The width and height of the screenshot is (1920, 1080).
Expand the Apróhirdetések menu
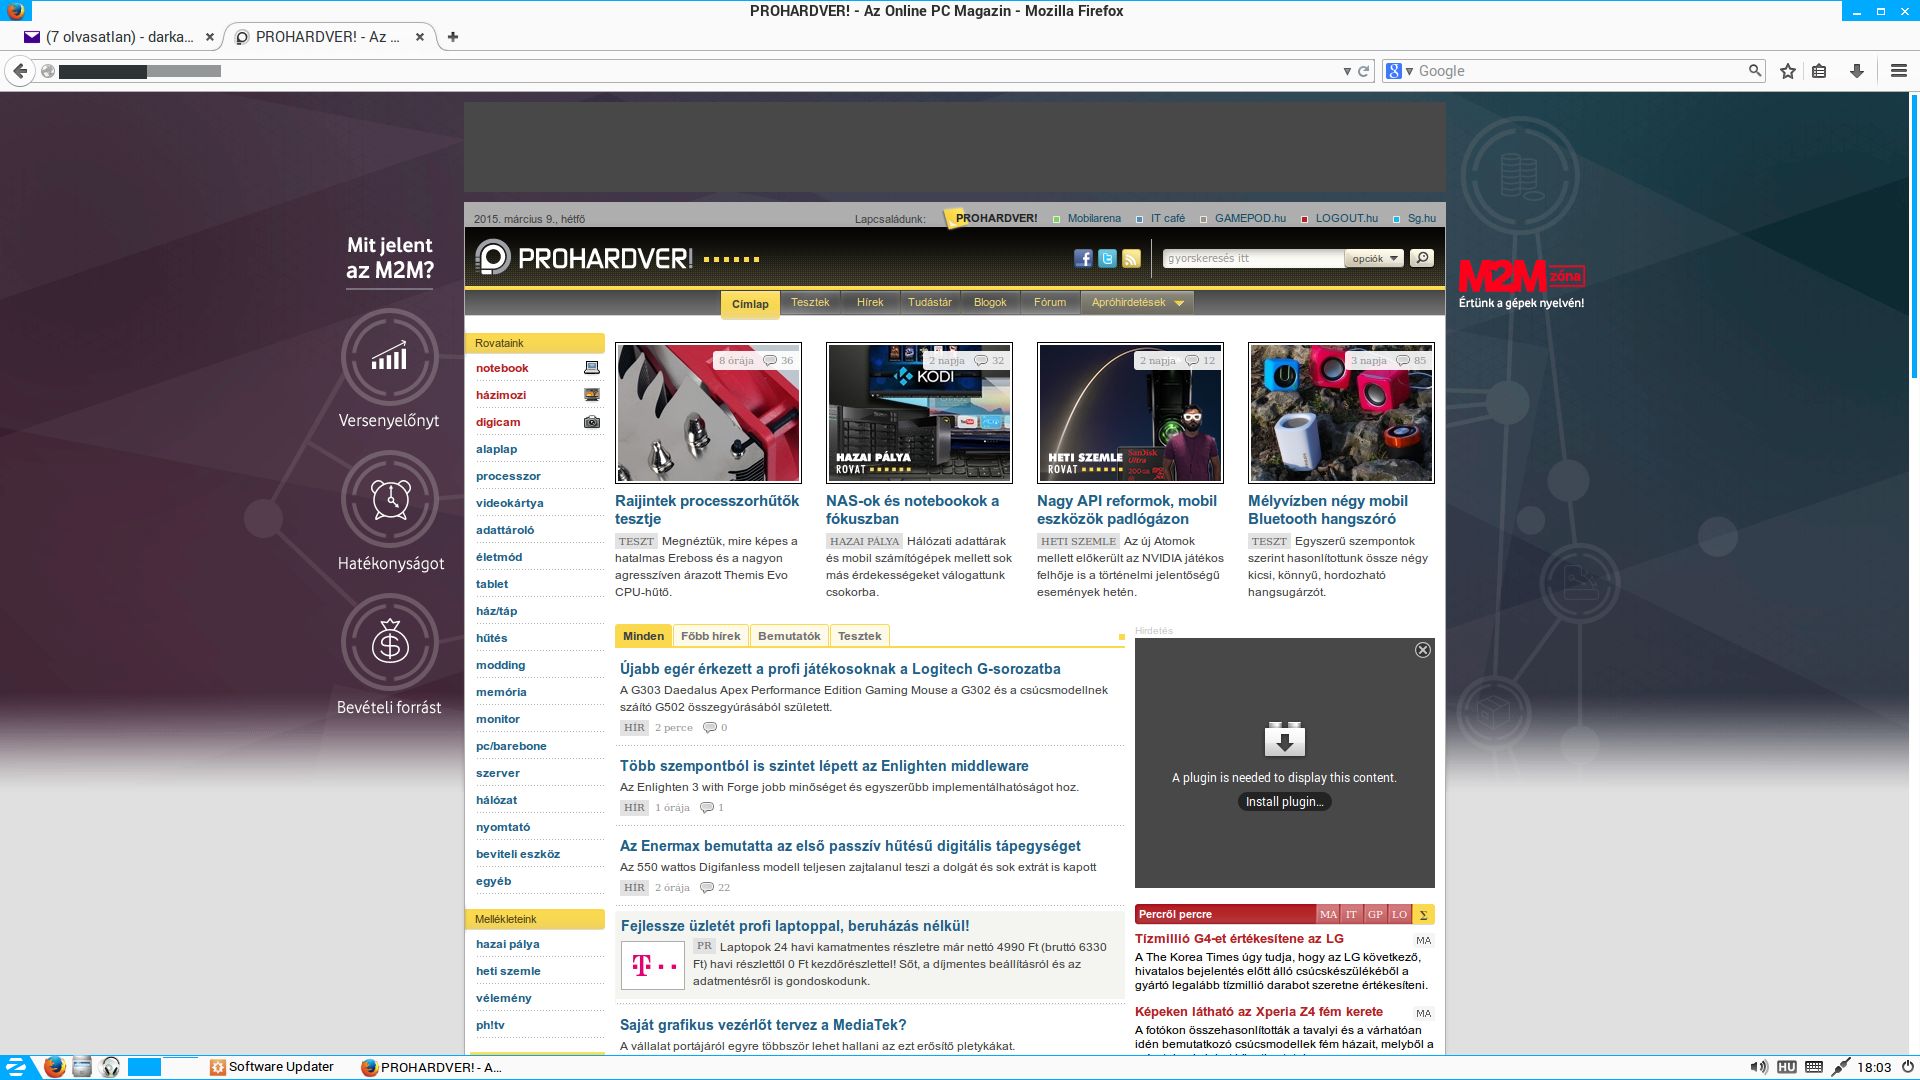(x=1137, y=303)
